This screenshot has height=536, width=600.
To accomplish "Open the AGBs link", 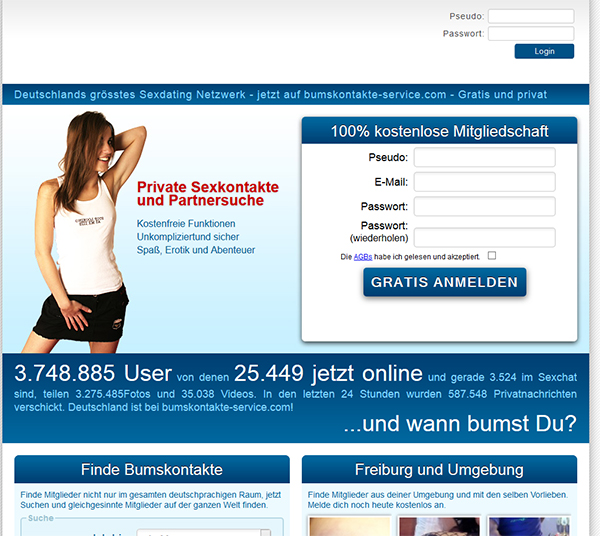I will (x=363, y=257).
